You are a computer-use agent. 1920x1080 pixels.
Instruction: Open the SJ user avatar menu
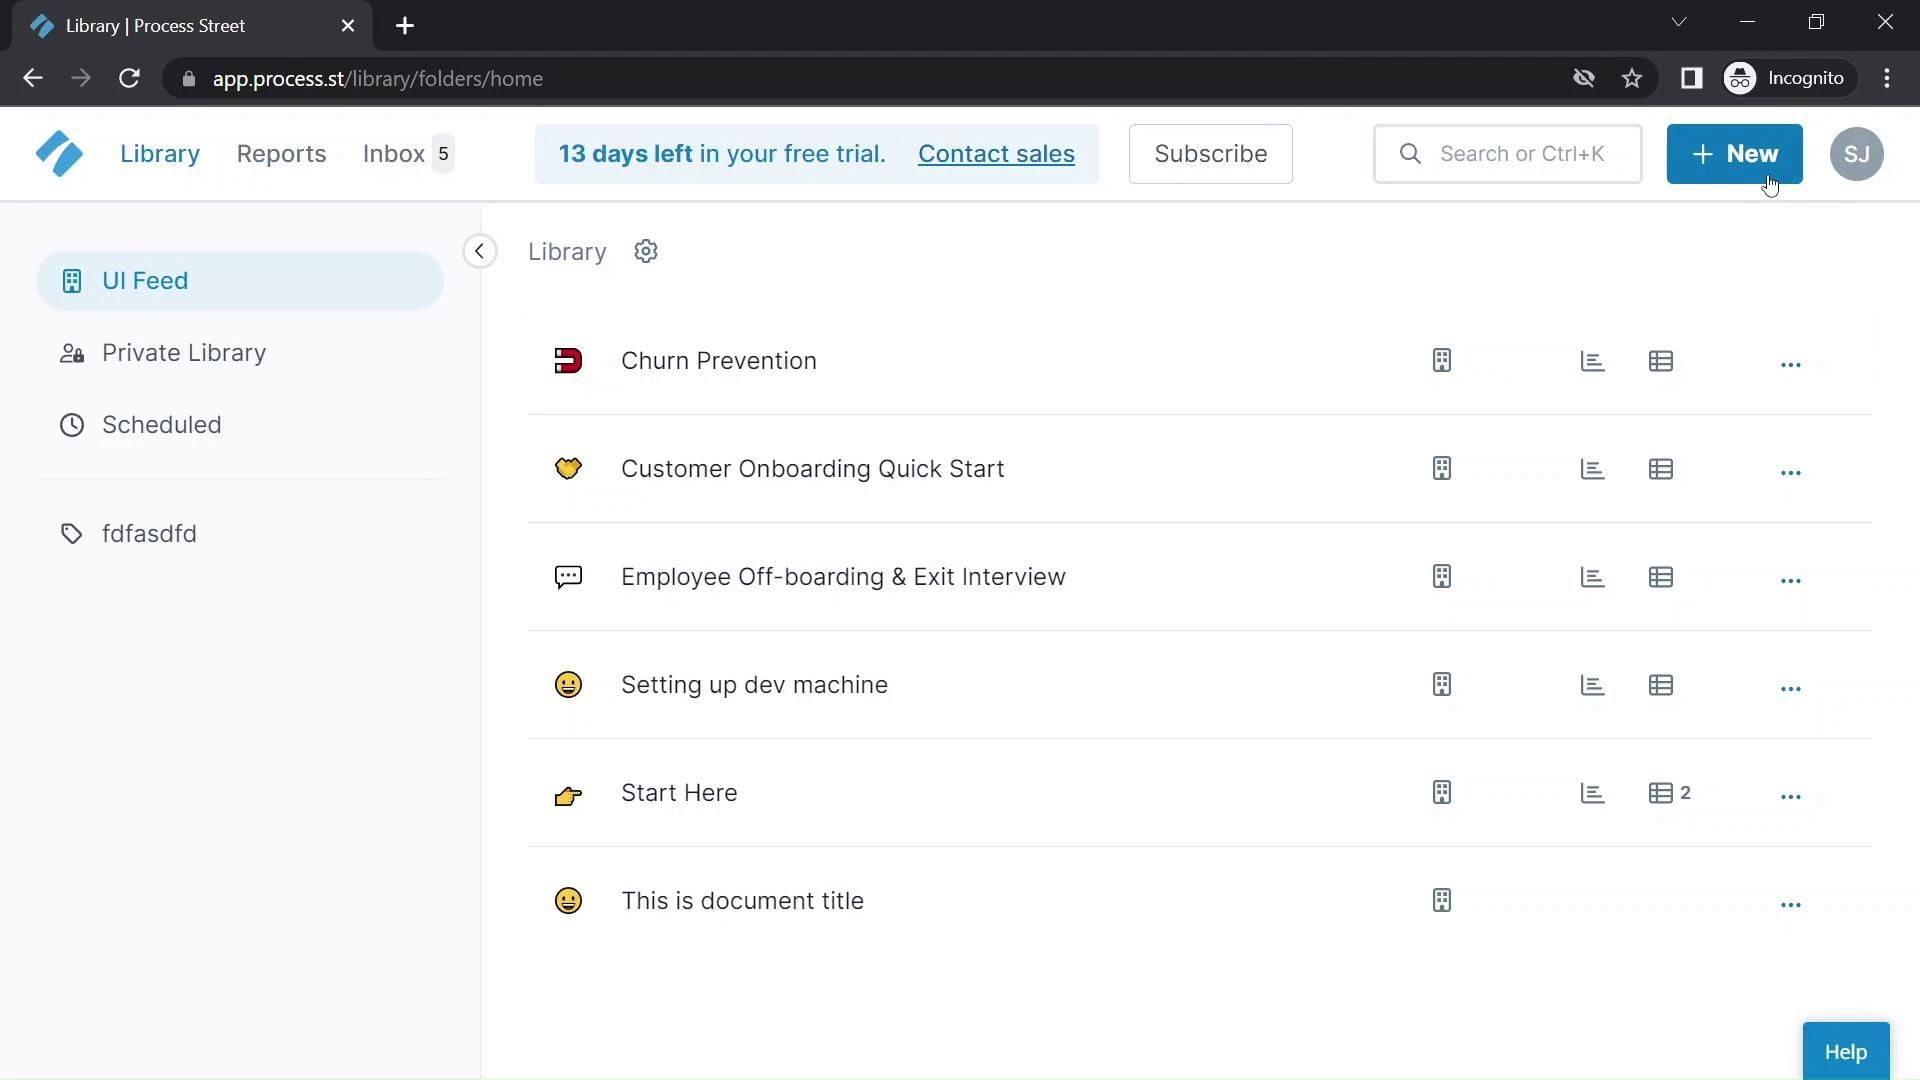1856,154
